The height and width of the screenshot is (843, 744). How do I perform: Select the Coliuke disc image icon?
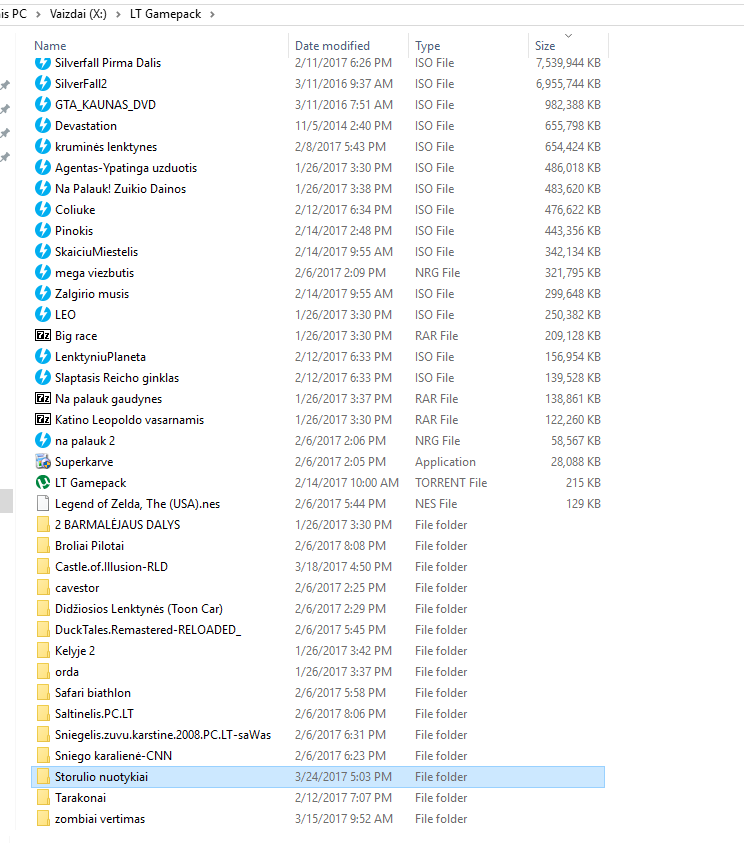43,210
